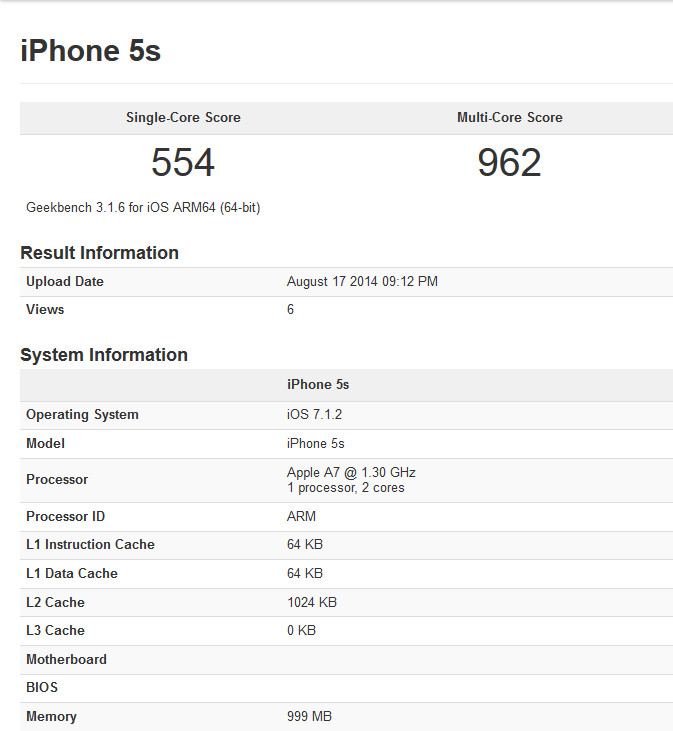Click the L2 Cache label

[x=55, y=602]
